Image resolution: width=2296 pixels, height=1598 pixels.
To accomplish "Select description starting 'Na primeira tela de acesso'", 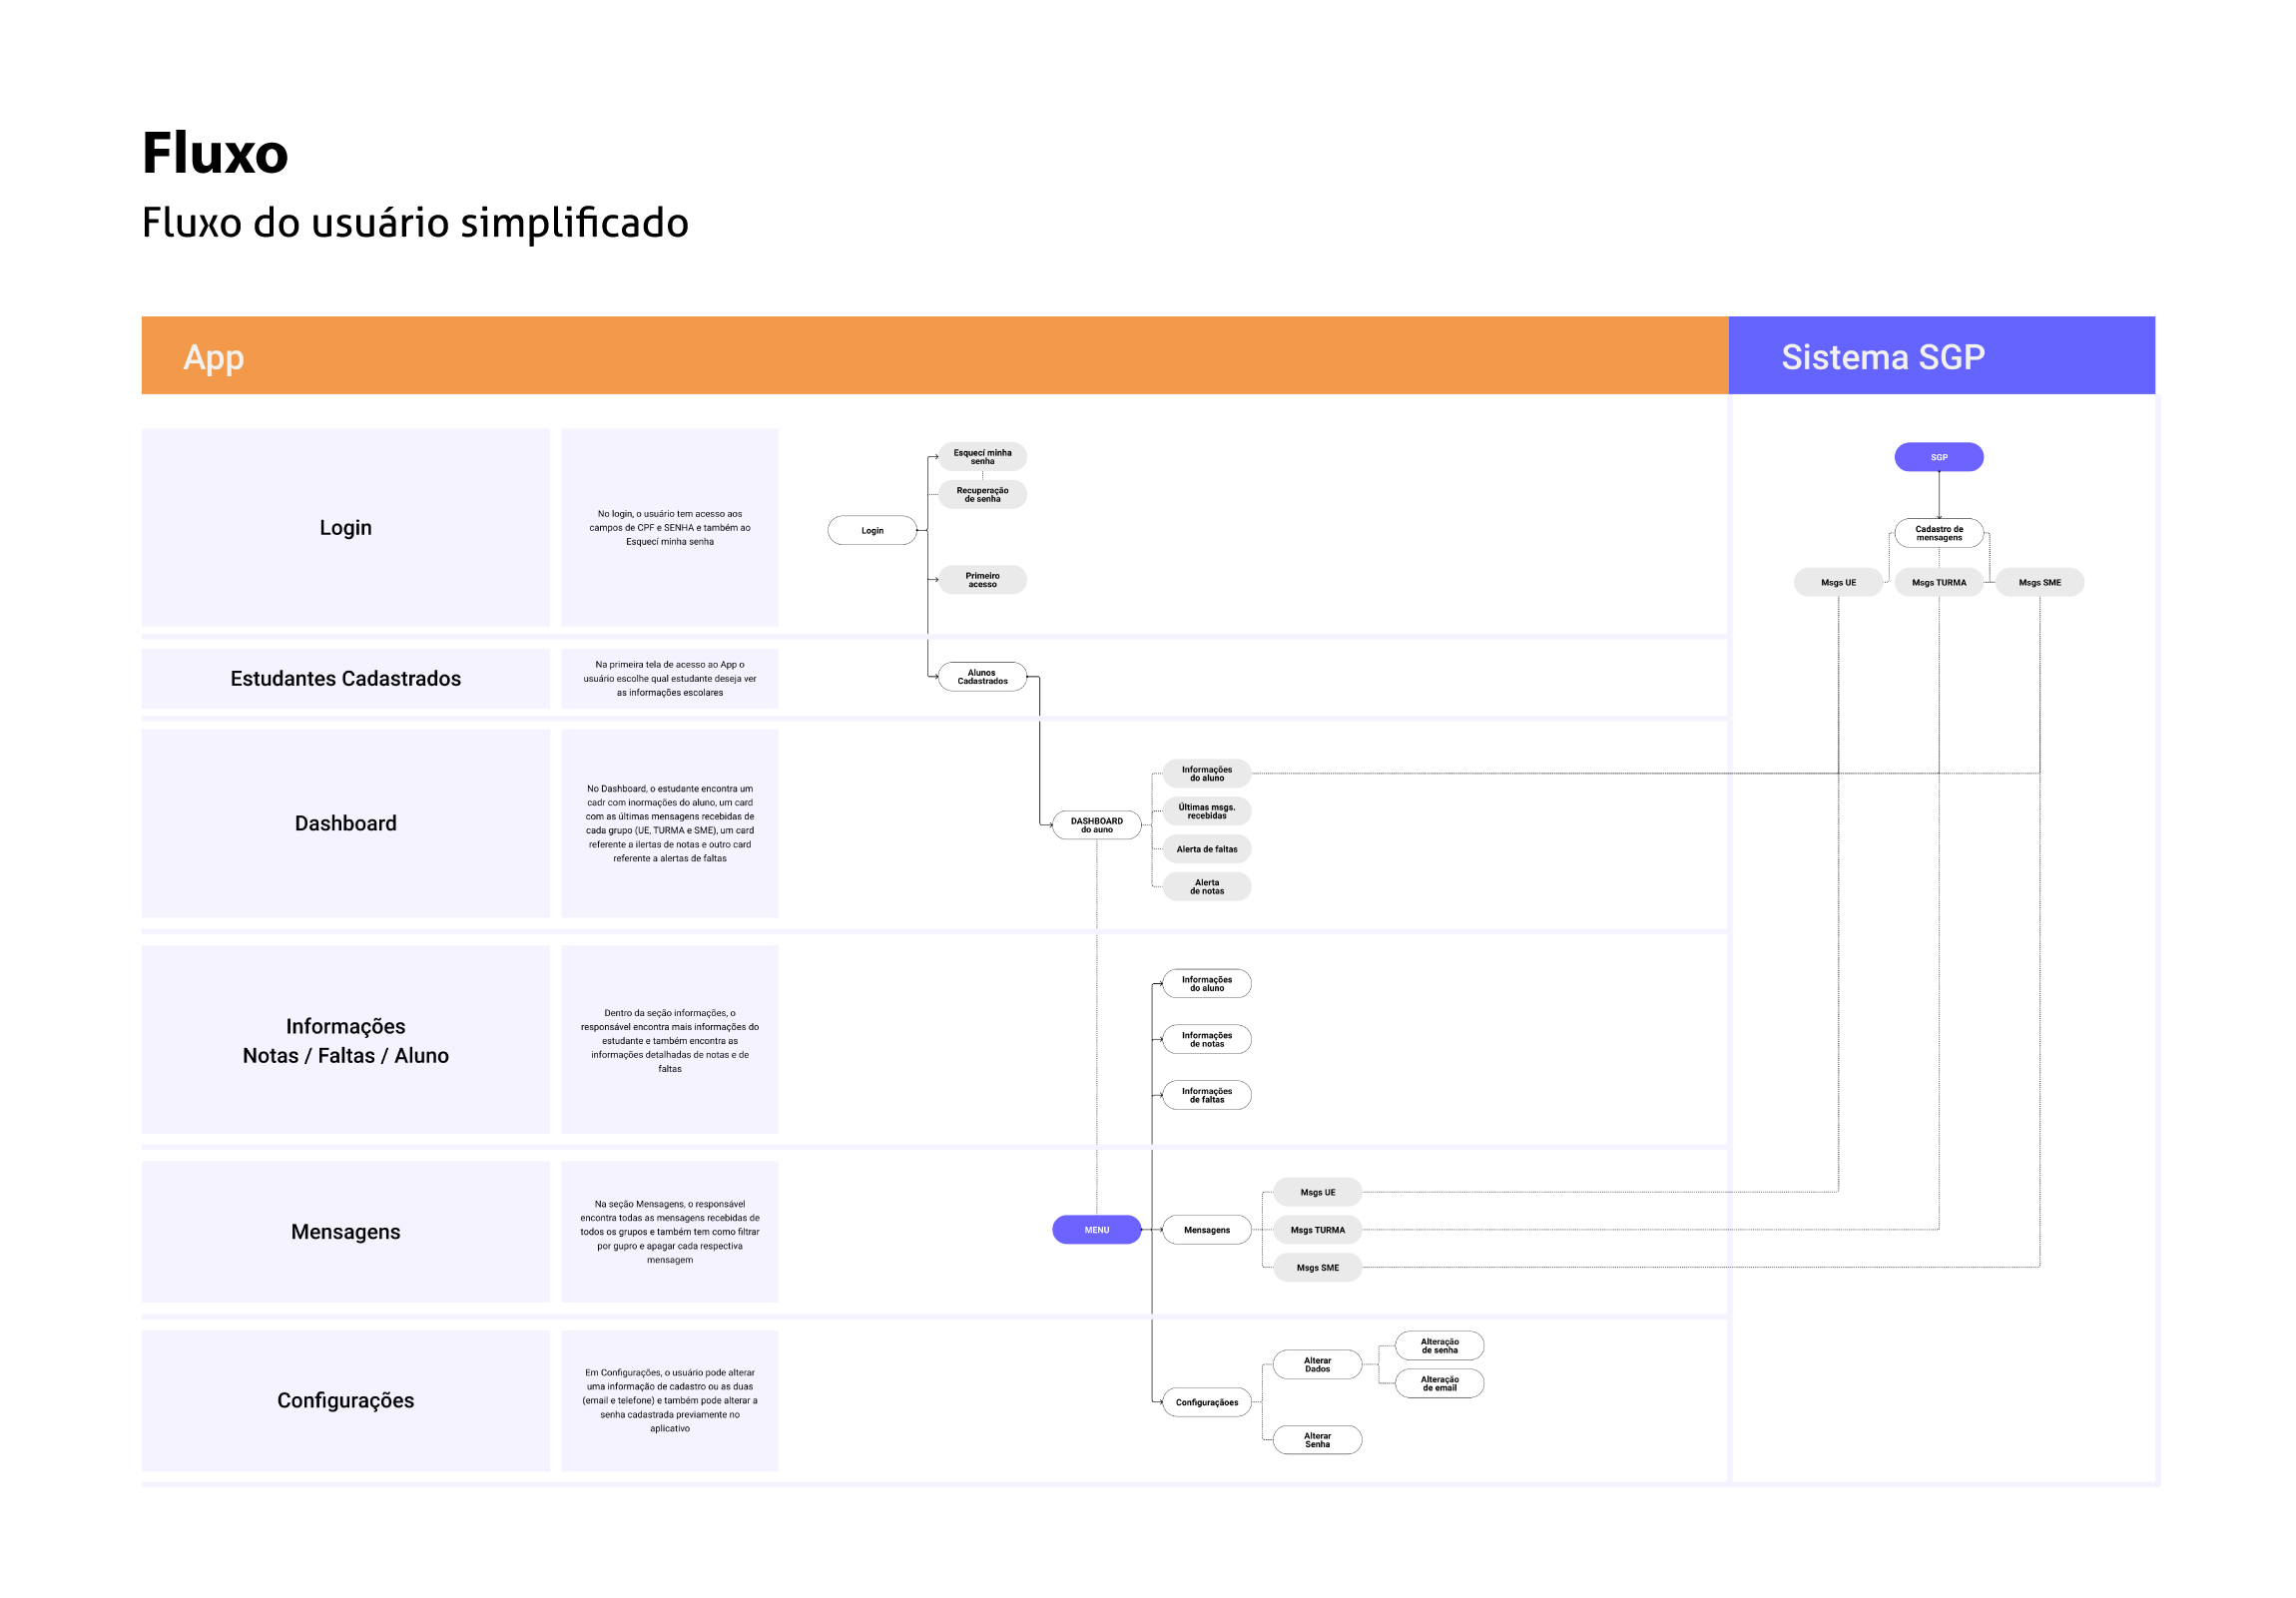I will tap(670, 679).
